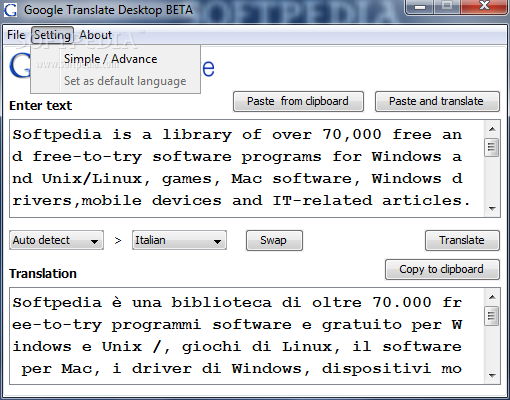This screenshot has width=510, height=400.
Task: Close the open Setting menu
Action: tap(52, 35)
